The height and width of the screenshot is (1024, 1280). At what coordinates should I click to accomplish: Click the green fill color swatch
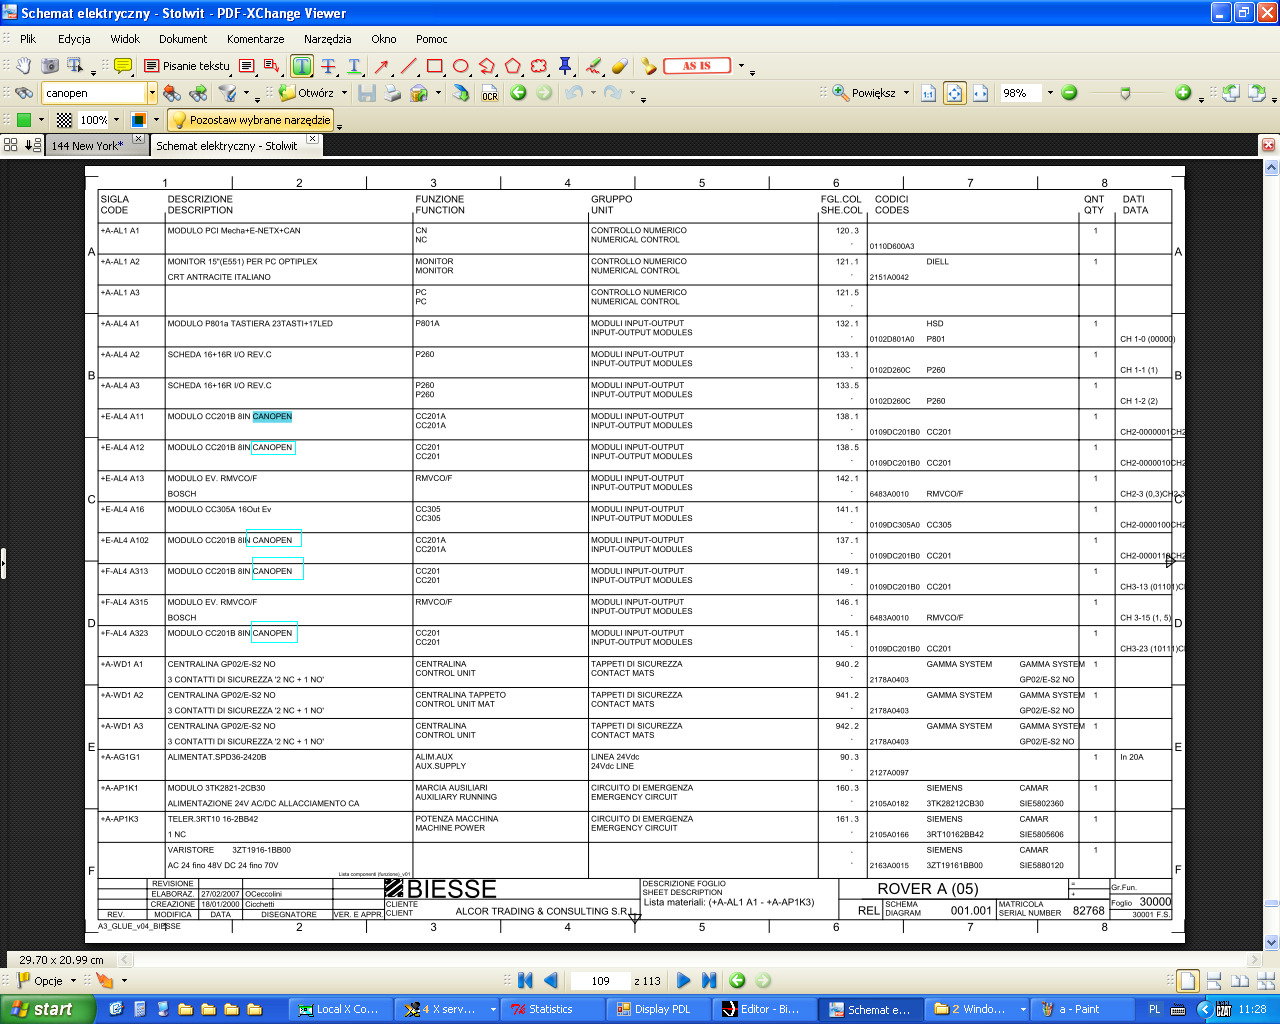[24, 120]
